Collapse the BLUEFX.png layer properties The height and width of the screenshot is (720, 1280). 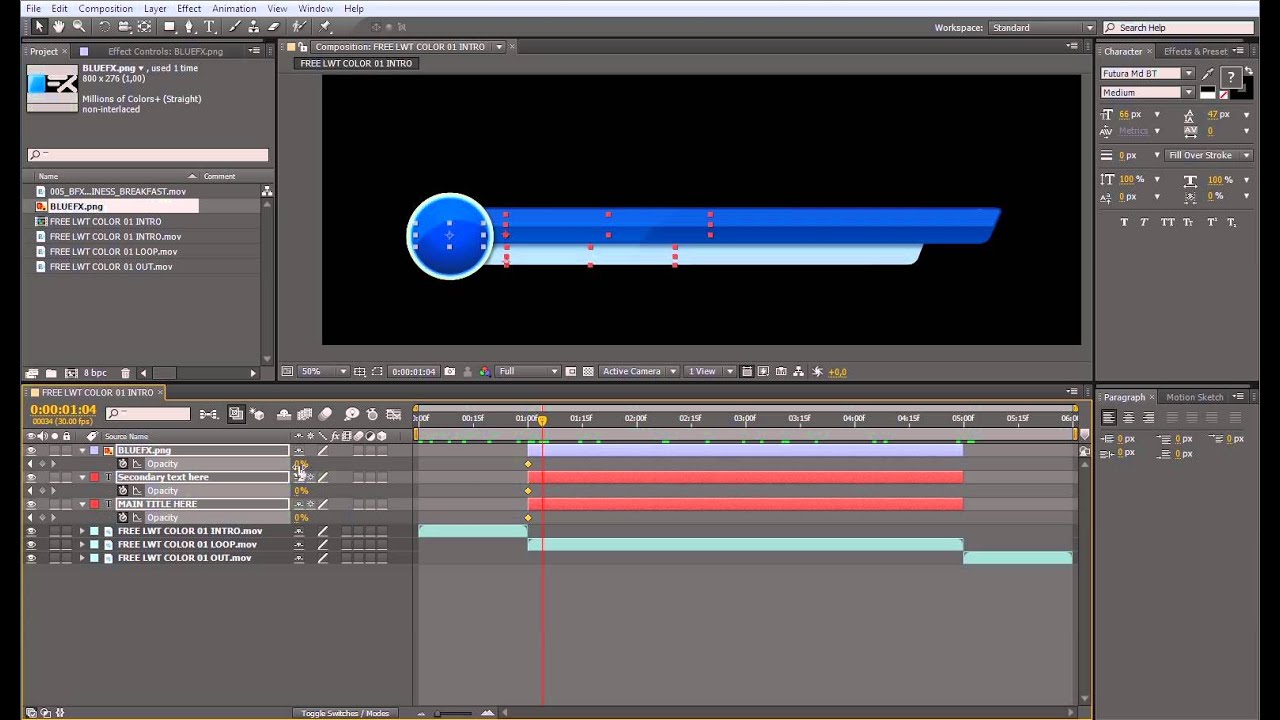coord(82,451)
